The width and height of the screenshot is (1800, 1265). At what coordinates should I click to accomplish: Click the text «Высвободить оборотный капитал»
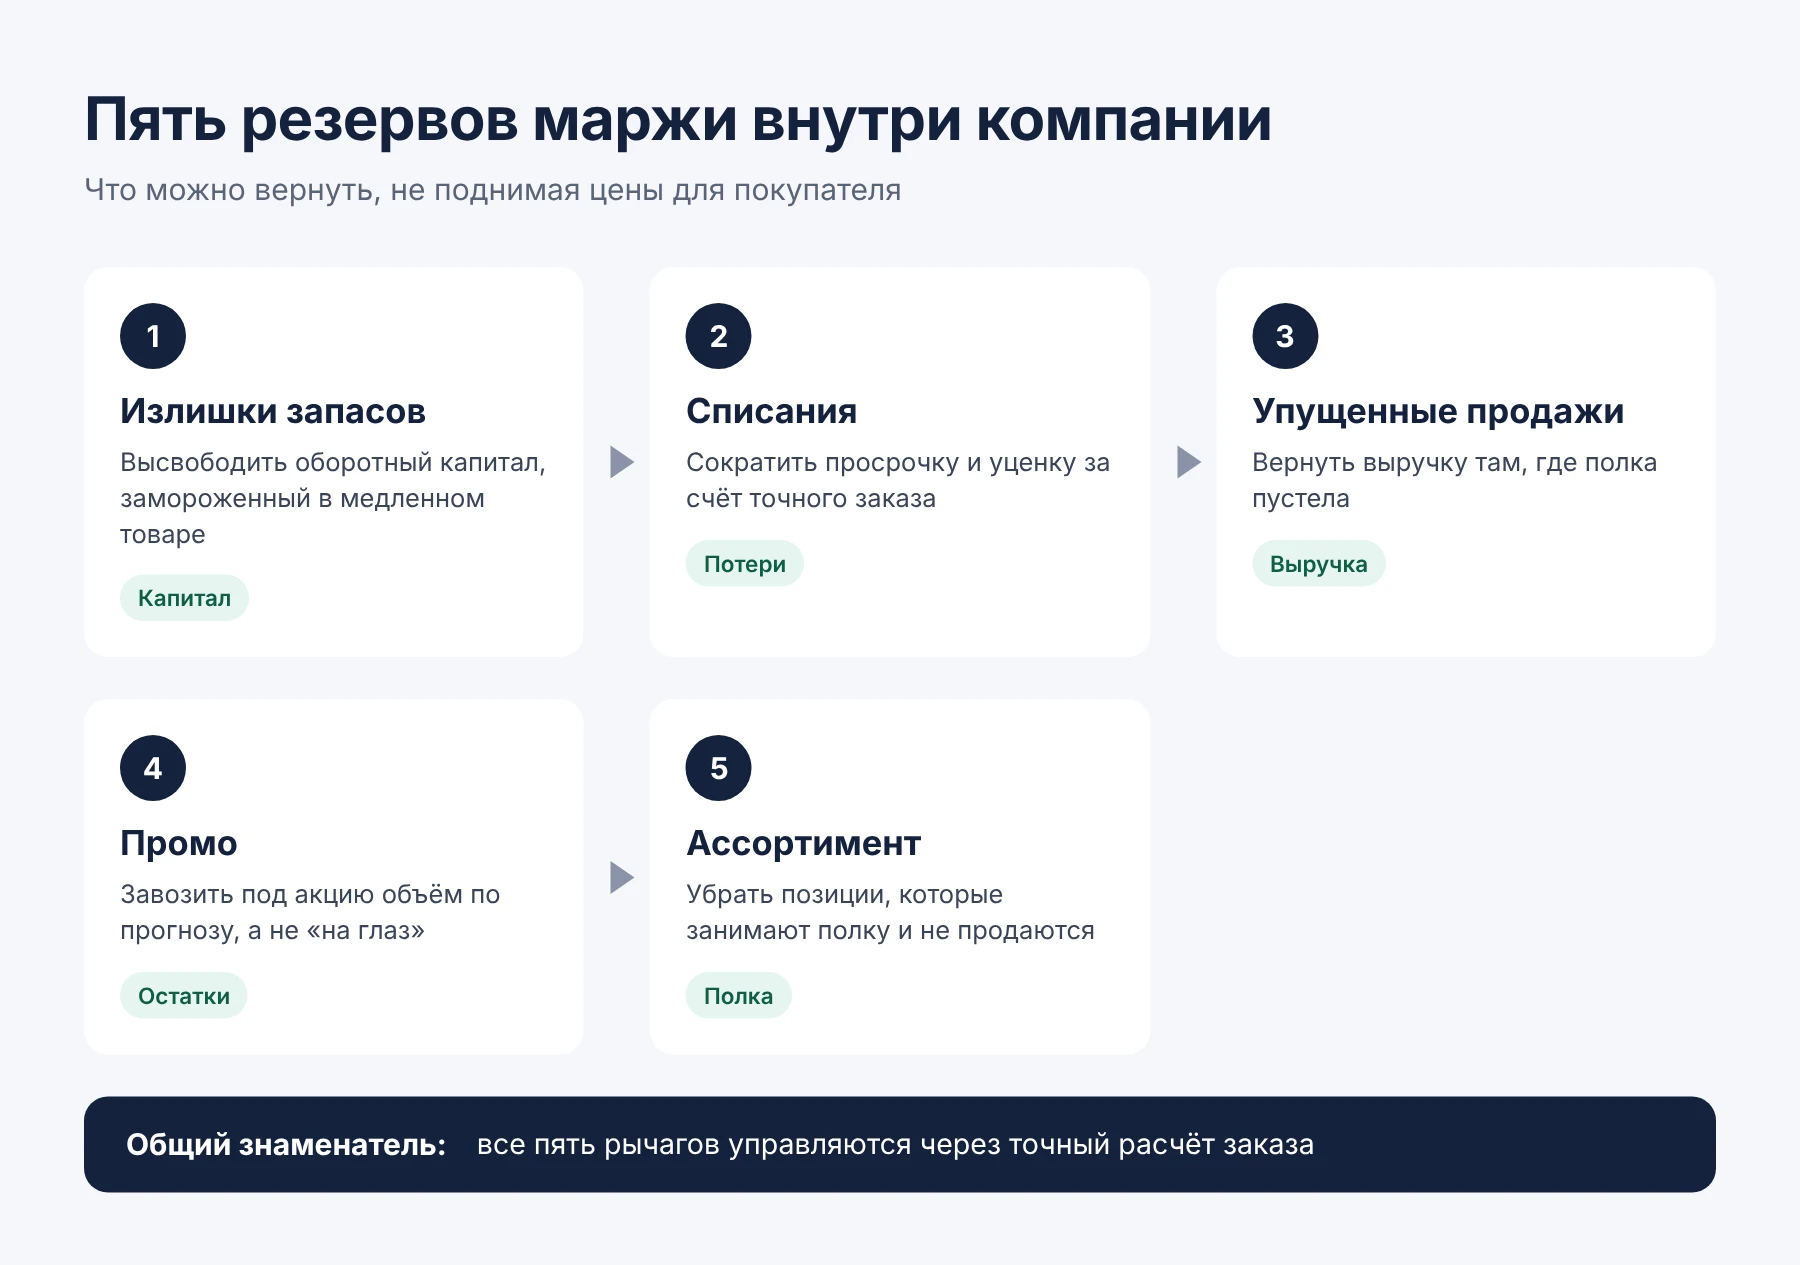coord(330,463)
